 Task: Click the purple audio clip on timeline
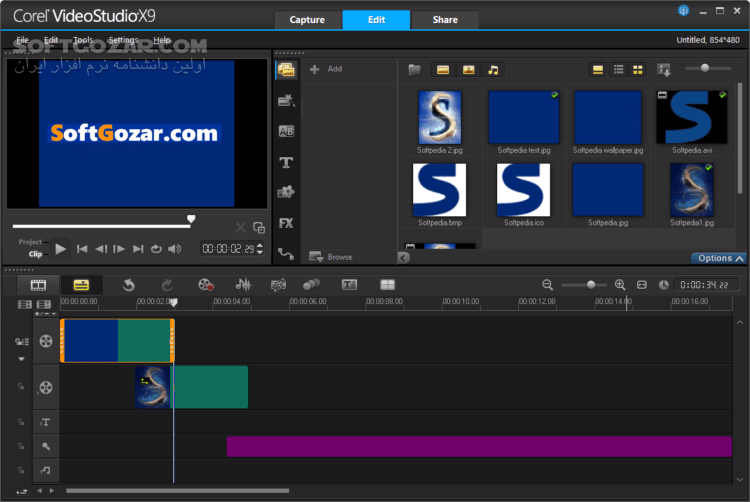tap(479, 447)
